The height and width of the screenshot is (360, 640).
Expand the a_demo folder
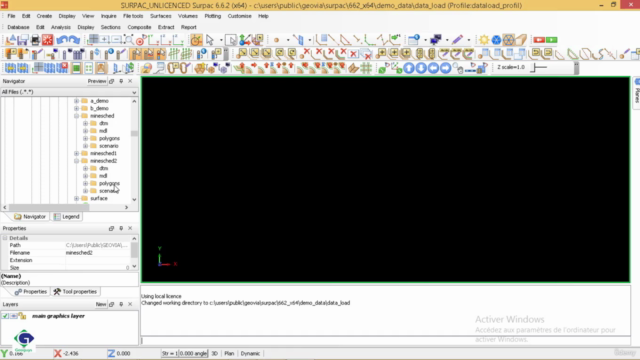[x=76, y=101]
